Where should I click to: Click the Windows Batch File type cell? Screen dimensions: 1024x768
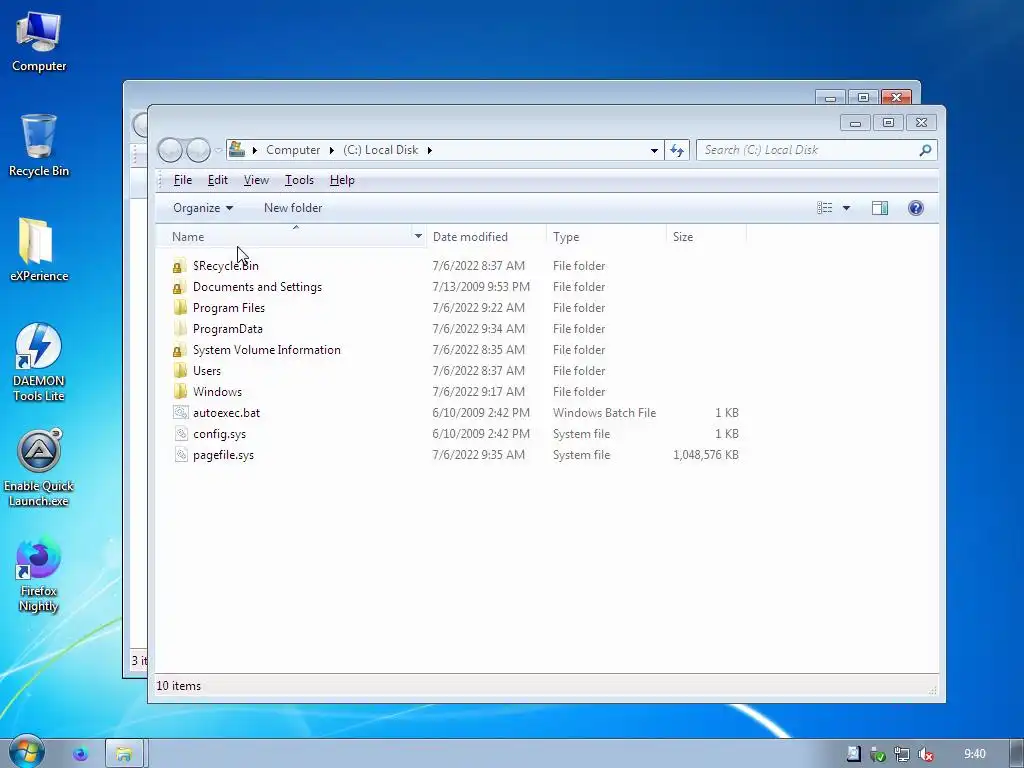604,413
